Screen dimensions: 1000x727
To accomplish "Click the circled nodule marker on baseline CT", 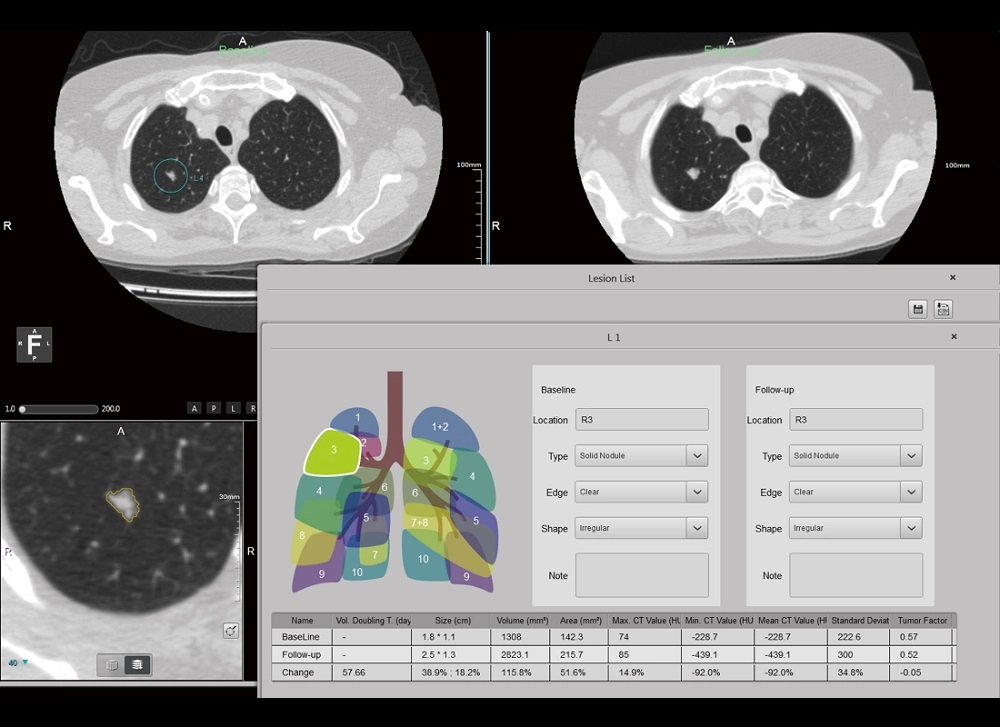I will coord(171,176).
